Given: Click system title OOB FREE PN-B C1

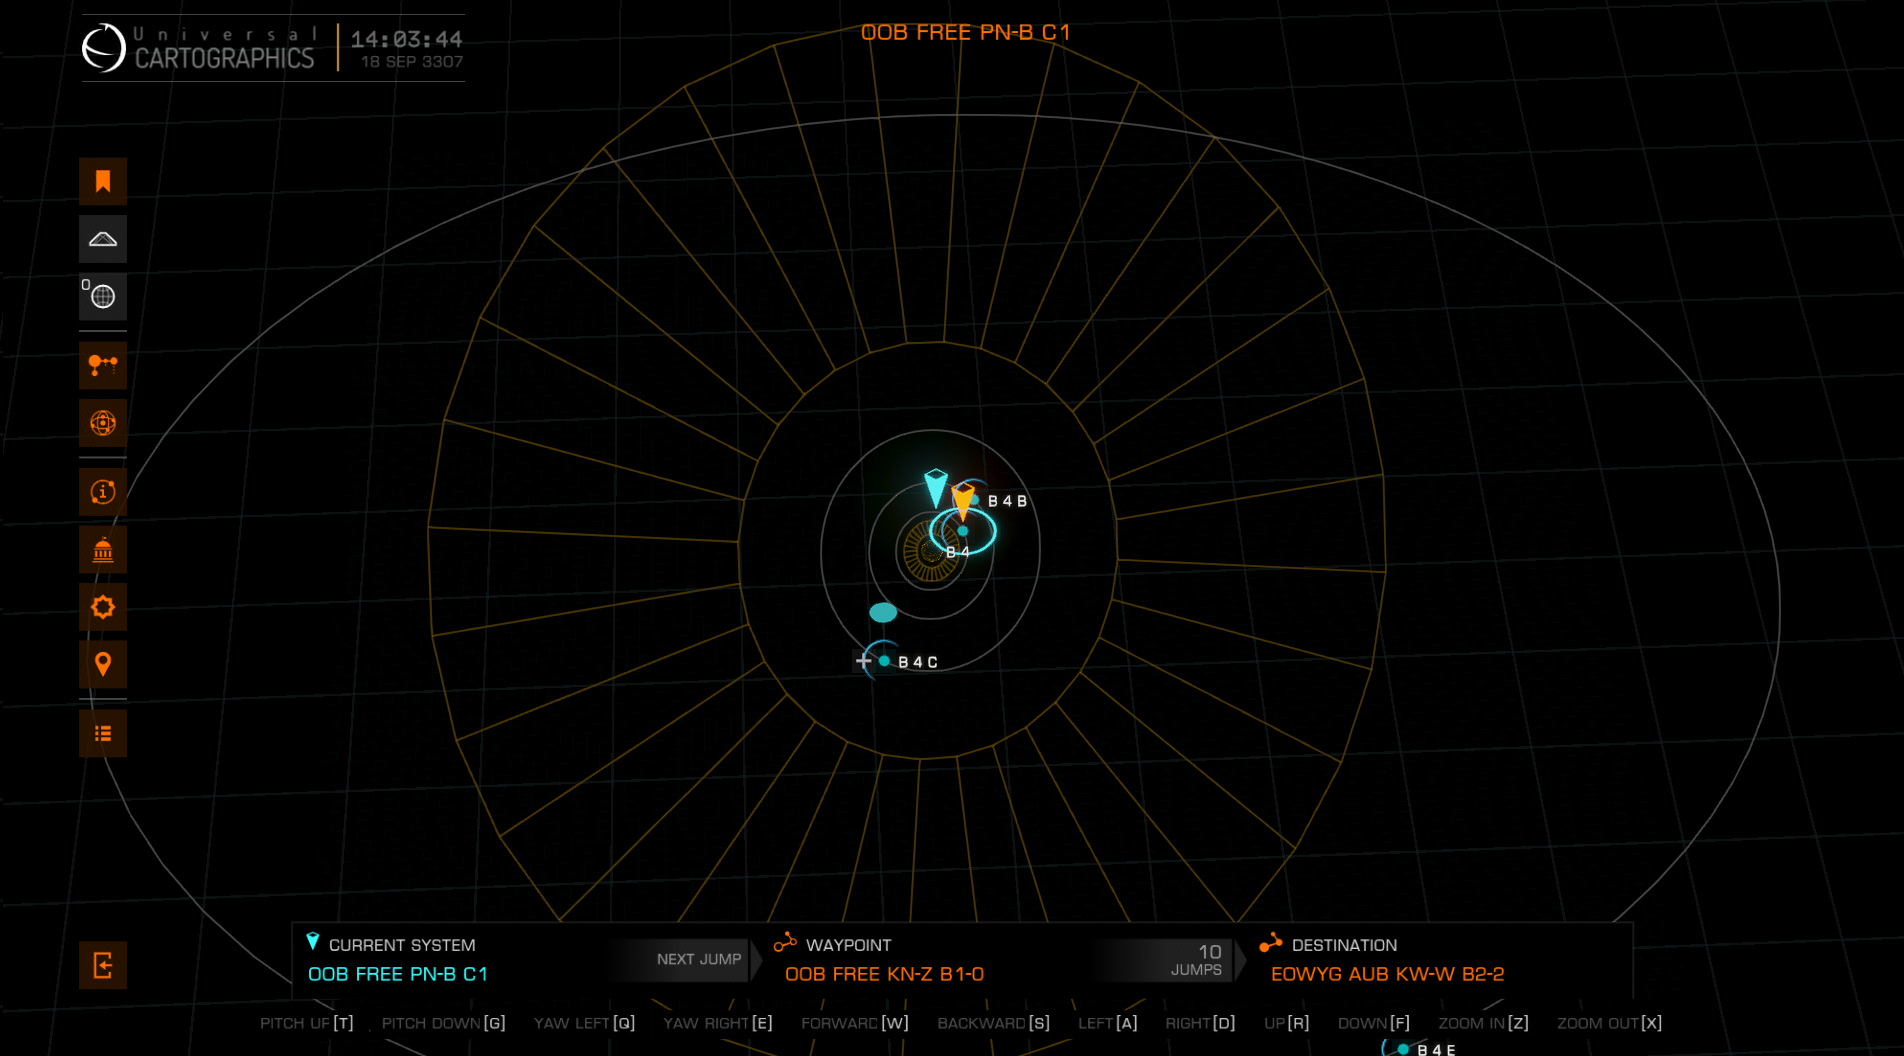Looking at the screenshot, I should (966, 32).
